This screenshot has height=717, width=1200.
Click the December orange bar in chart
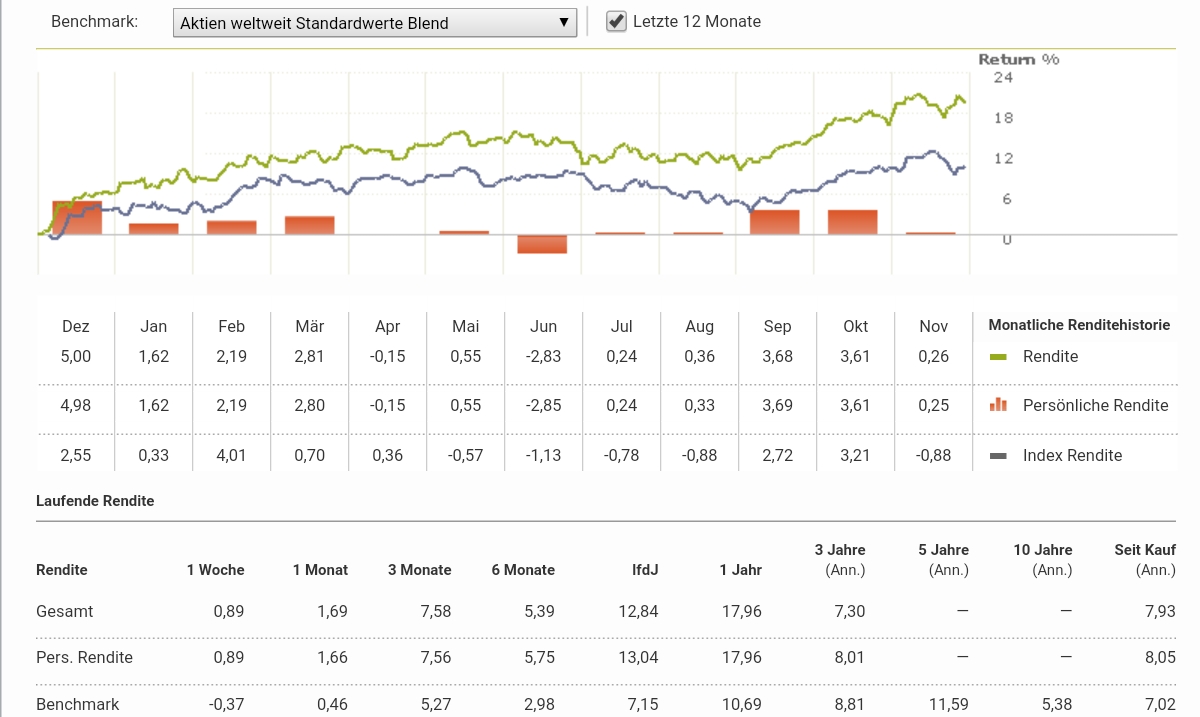[x=77, y=218]
